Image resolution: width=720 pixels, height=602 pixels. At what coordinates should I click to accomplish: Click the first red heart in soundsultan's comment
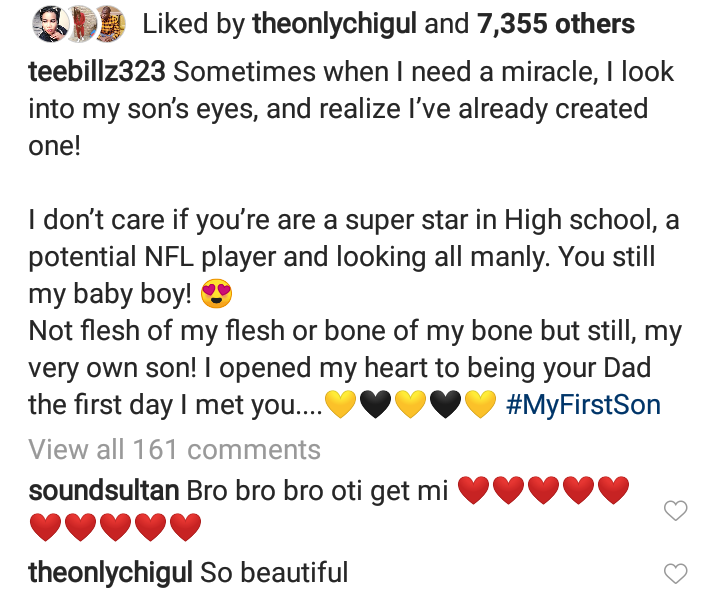472,491
